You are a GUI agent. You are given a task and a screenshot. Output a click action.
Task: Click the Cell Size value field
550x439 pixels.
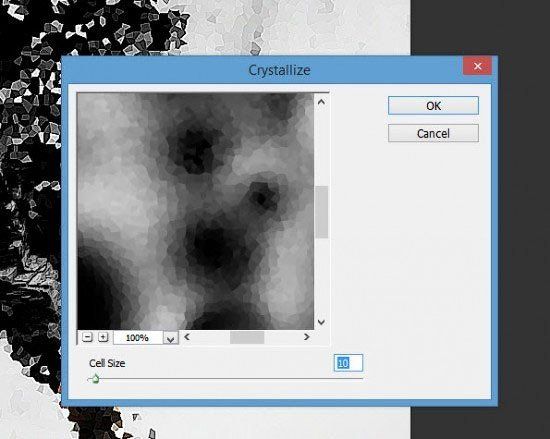(348, 363)
